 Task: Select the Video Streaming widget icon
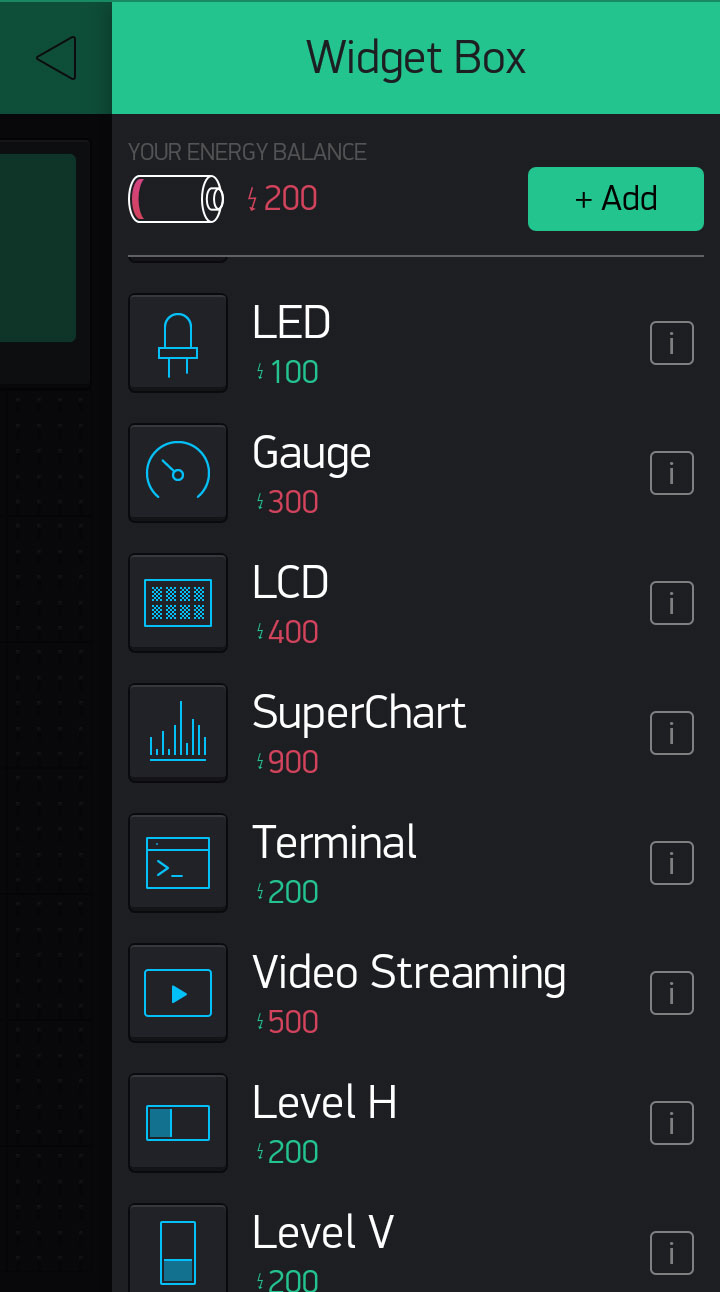178,993
